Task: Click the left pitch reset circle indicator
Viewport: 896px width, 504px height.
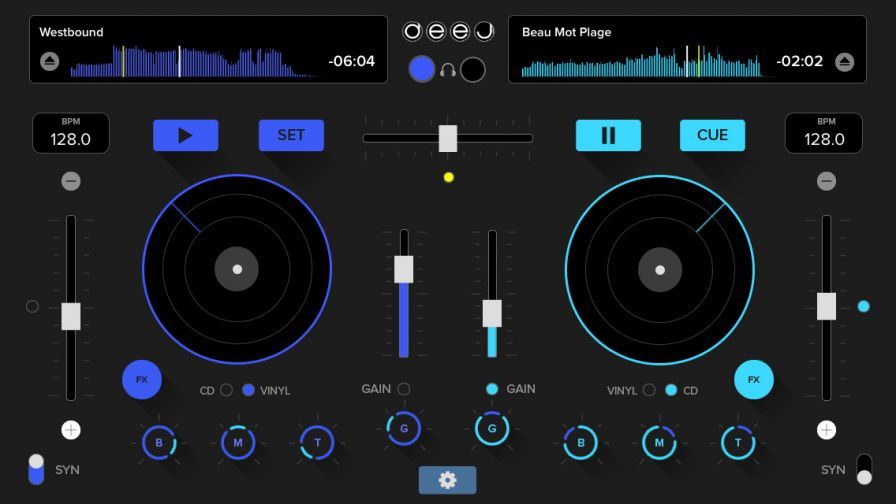Action: 33,306
